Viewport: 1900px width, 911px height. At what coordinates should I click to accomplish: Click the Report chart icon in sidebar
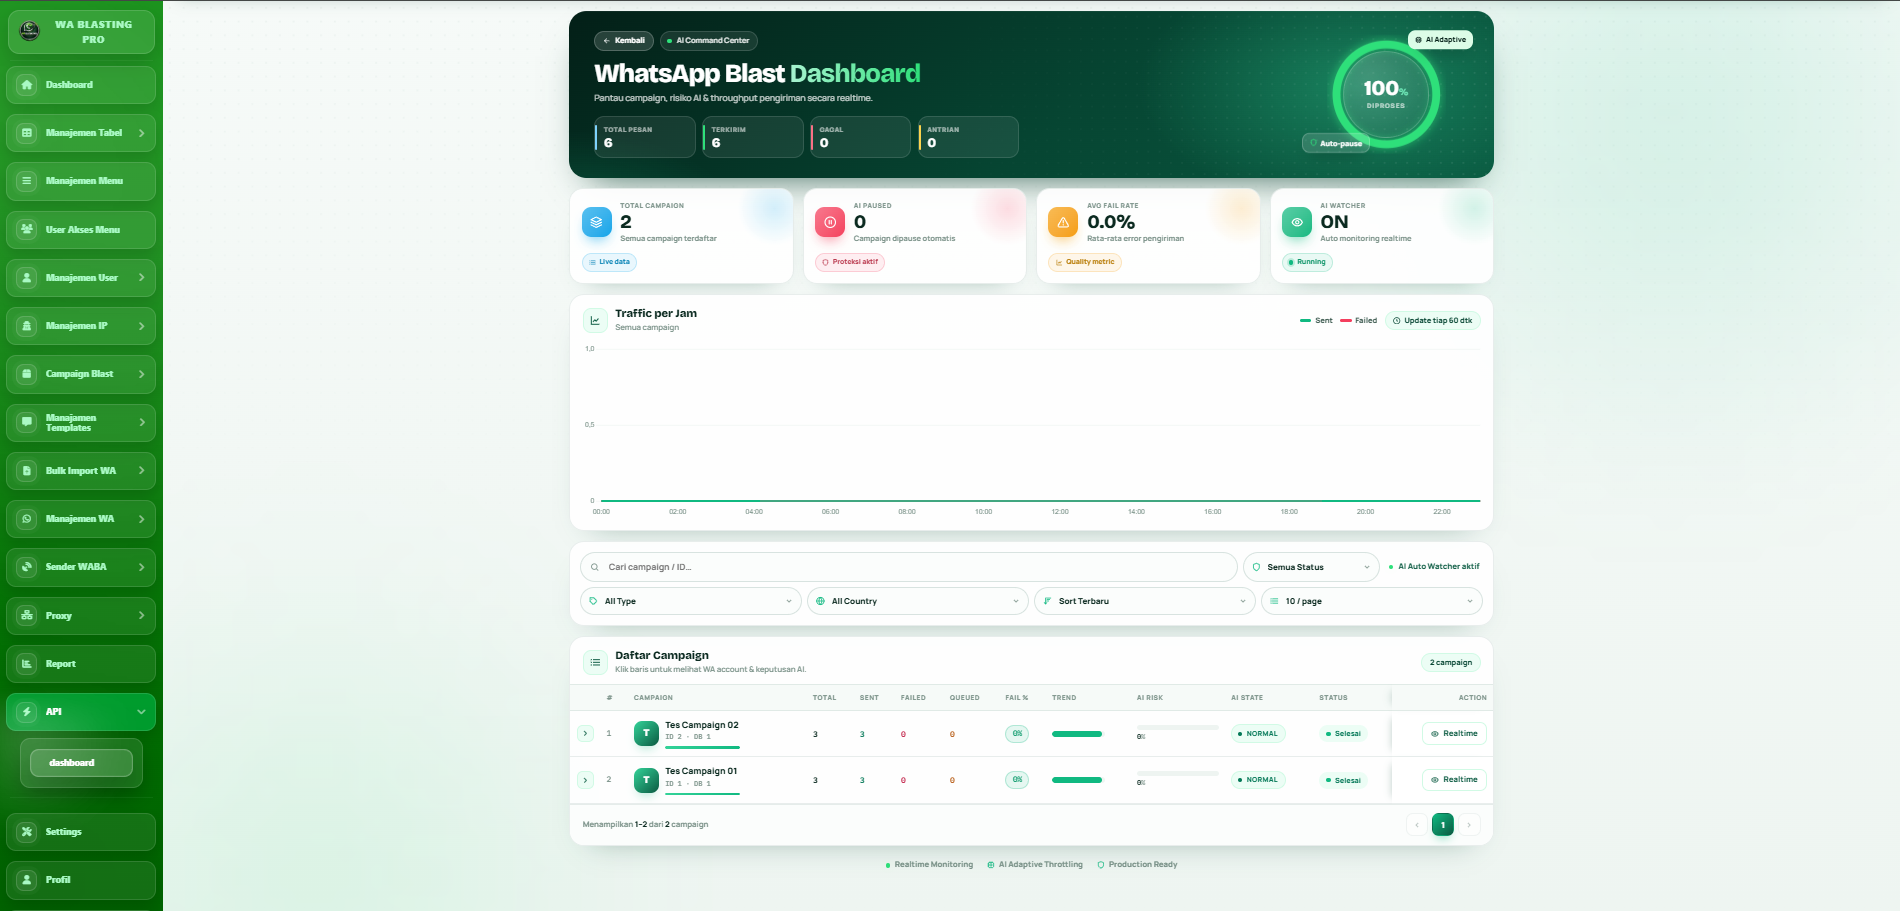[27, 664]
